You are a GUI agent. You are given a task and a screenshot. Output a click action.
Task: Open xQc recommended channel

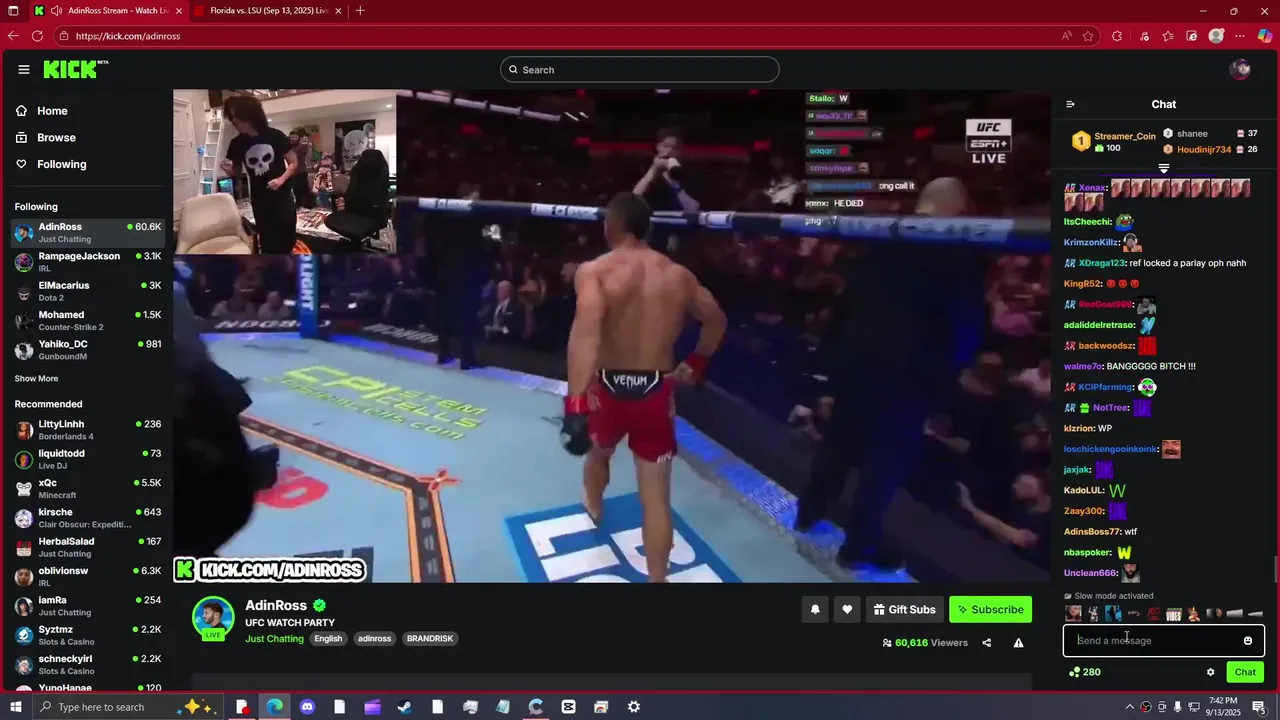pos(88,489)
